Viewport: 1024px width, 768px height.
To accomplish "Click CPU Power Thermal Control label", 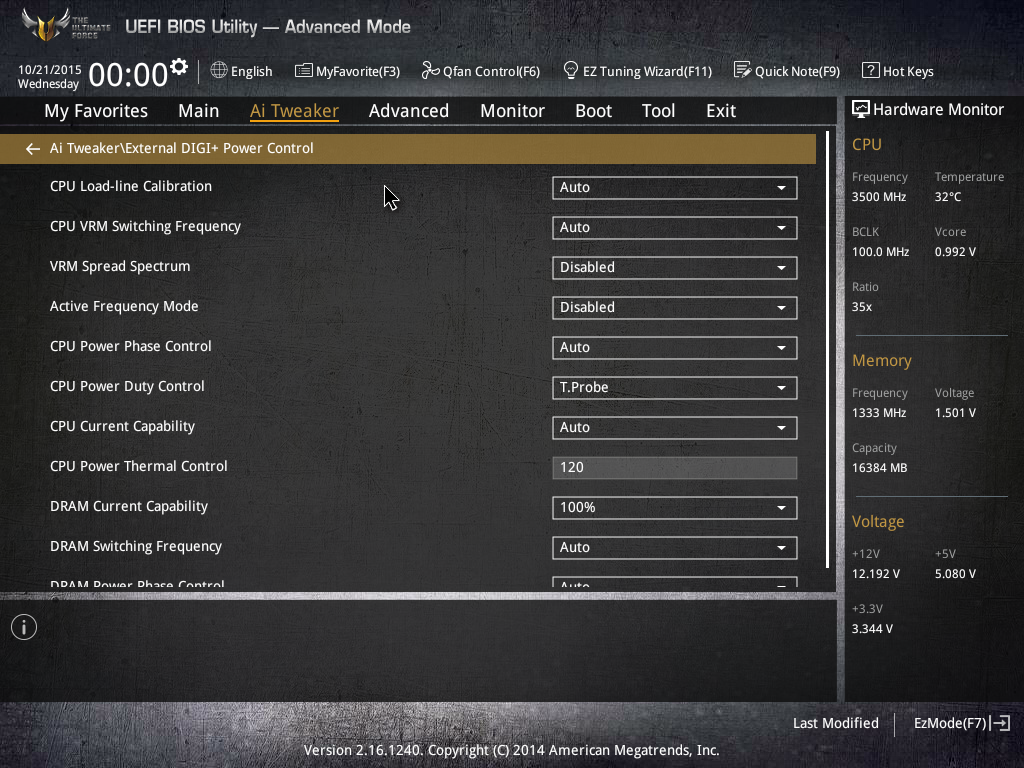I will (138, 466).
